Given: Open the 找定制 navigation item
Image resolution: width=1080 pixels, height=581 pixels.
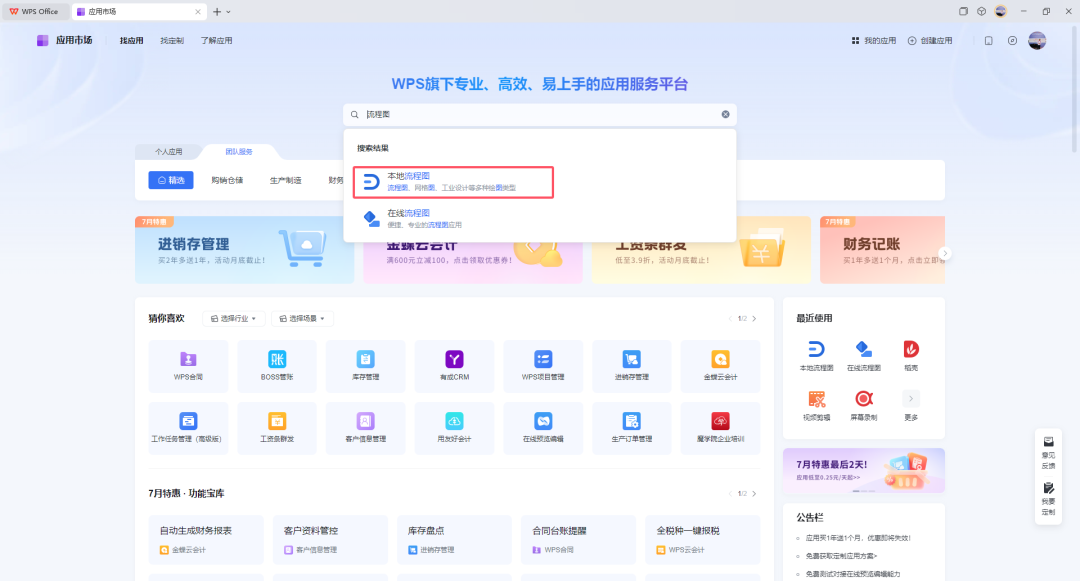Looking at the screenshot, I should [172, 41].
